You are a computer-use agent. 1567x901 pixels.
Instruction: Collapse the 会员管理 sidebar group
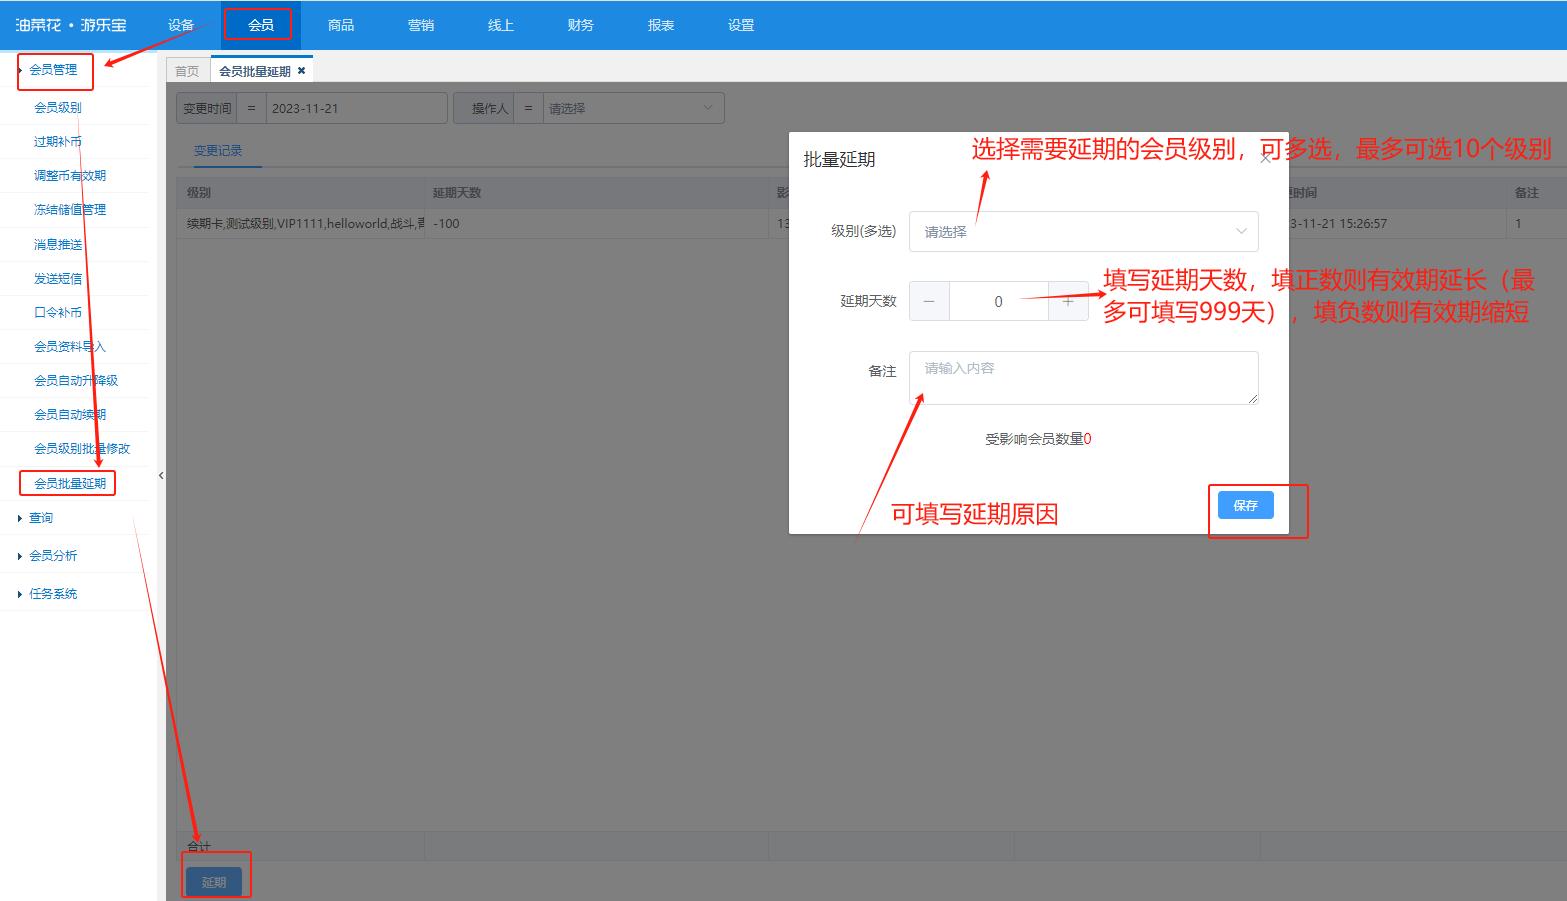coord(53,70)
